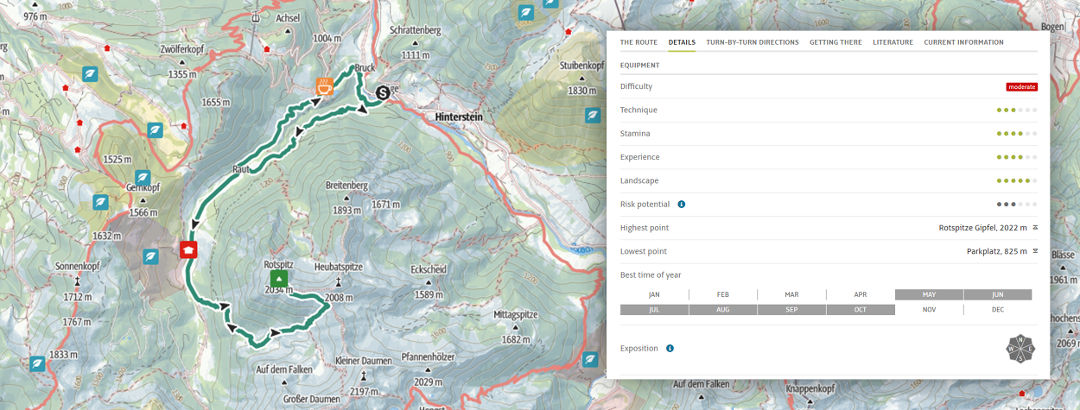The height and width of the screenshot is (410, 1080).
Task: Show info for Risk potential
Action: [x=681, y=204]
